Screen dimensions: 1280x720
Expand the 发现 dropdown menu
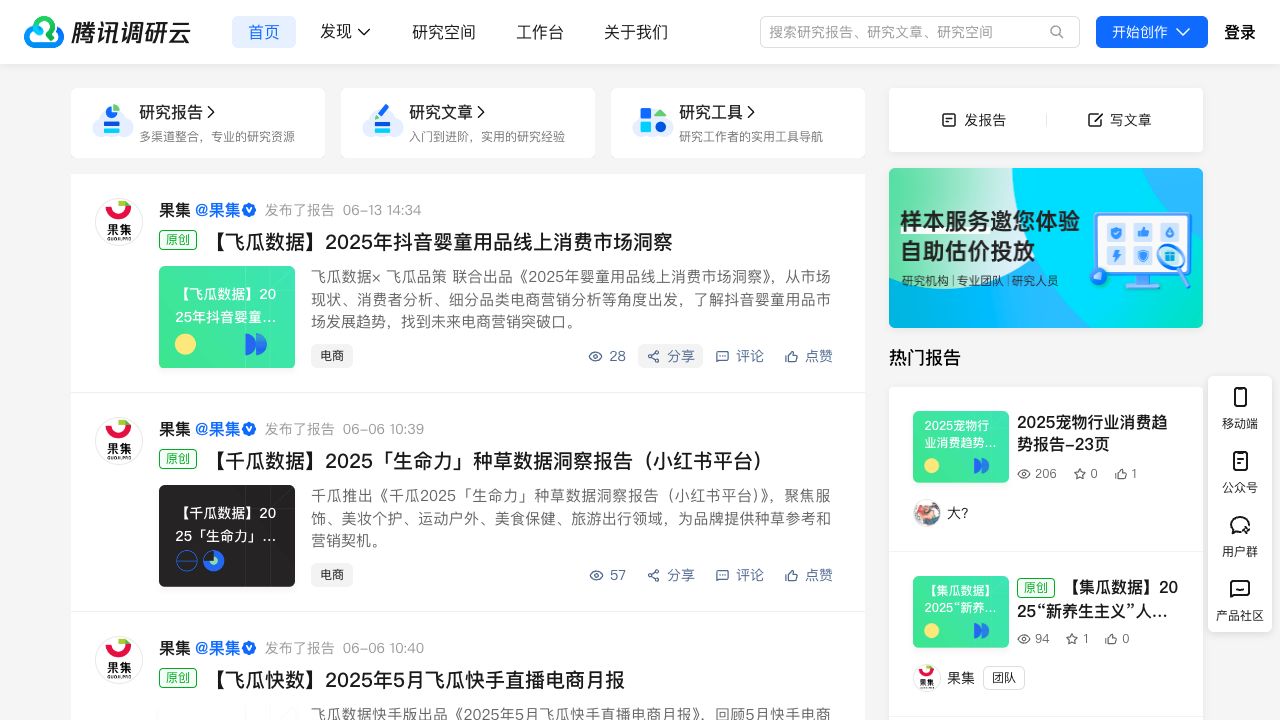click(x=345, y=32)
